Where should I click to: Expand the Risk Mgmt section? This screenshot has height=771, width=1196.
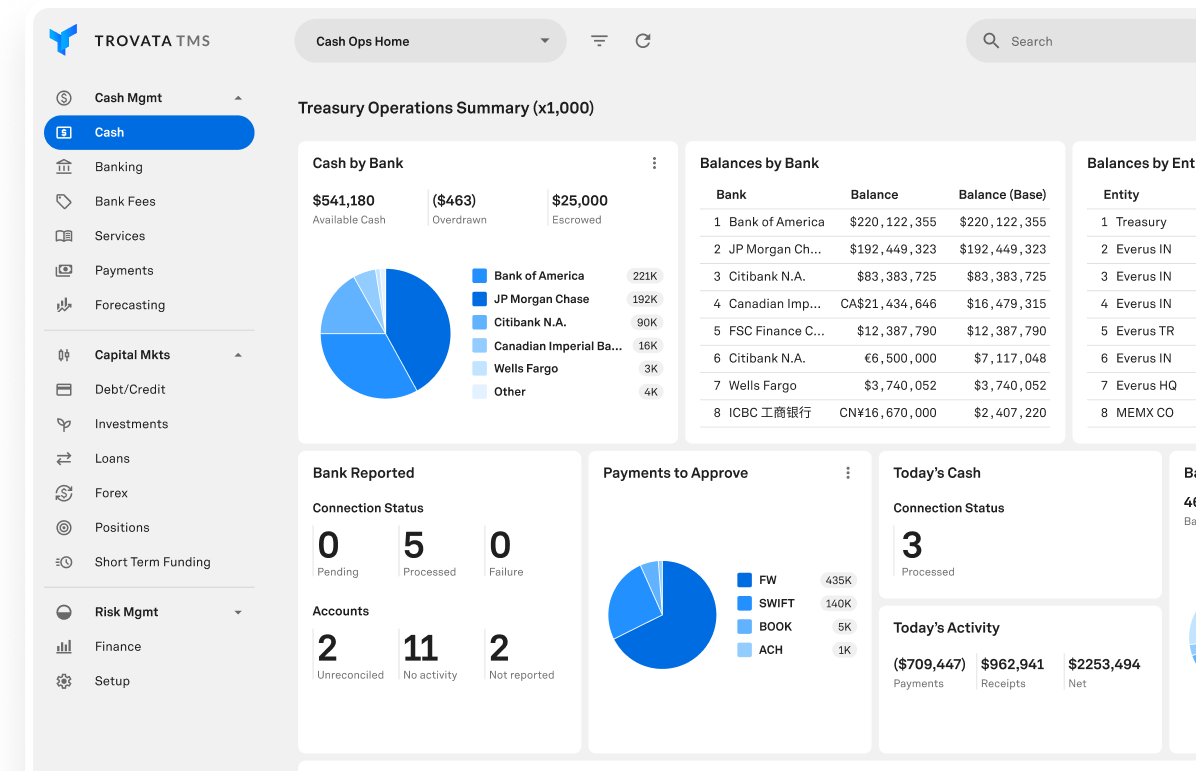pos(238,612)
